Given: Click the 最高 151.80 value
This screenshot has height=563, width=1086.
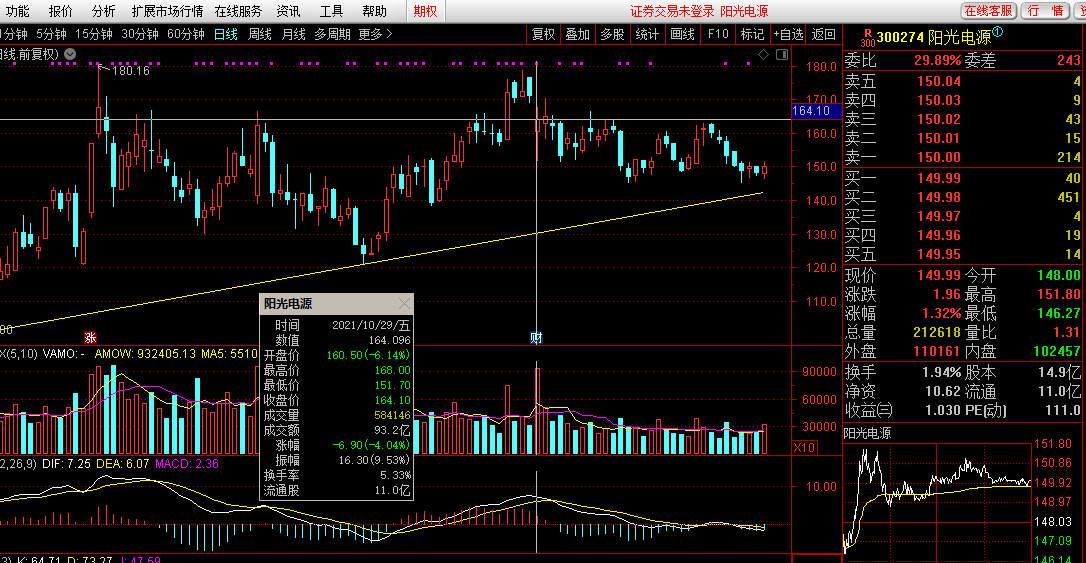Looking at the screenshot, I should pos(1058,294).
